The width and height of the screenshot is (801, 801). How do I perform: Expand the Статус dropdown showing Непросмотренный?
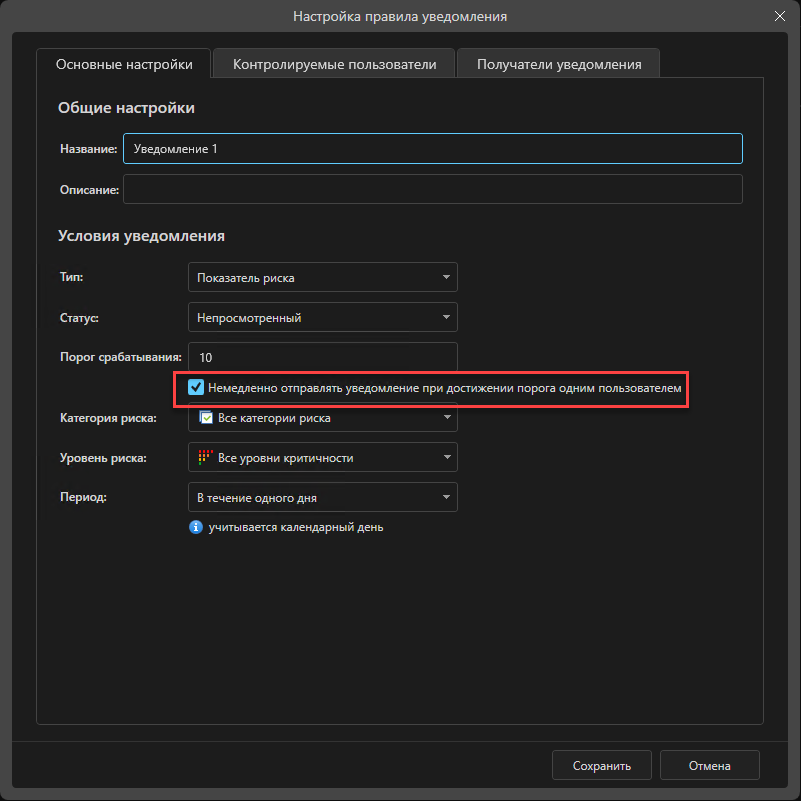[322, 318]
